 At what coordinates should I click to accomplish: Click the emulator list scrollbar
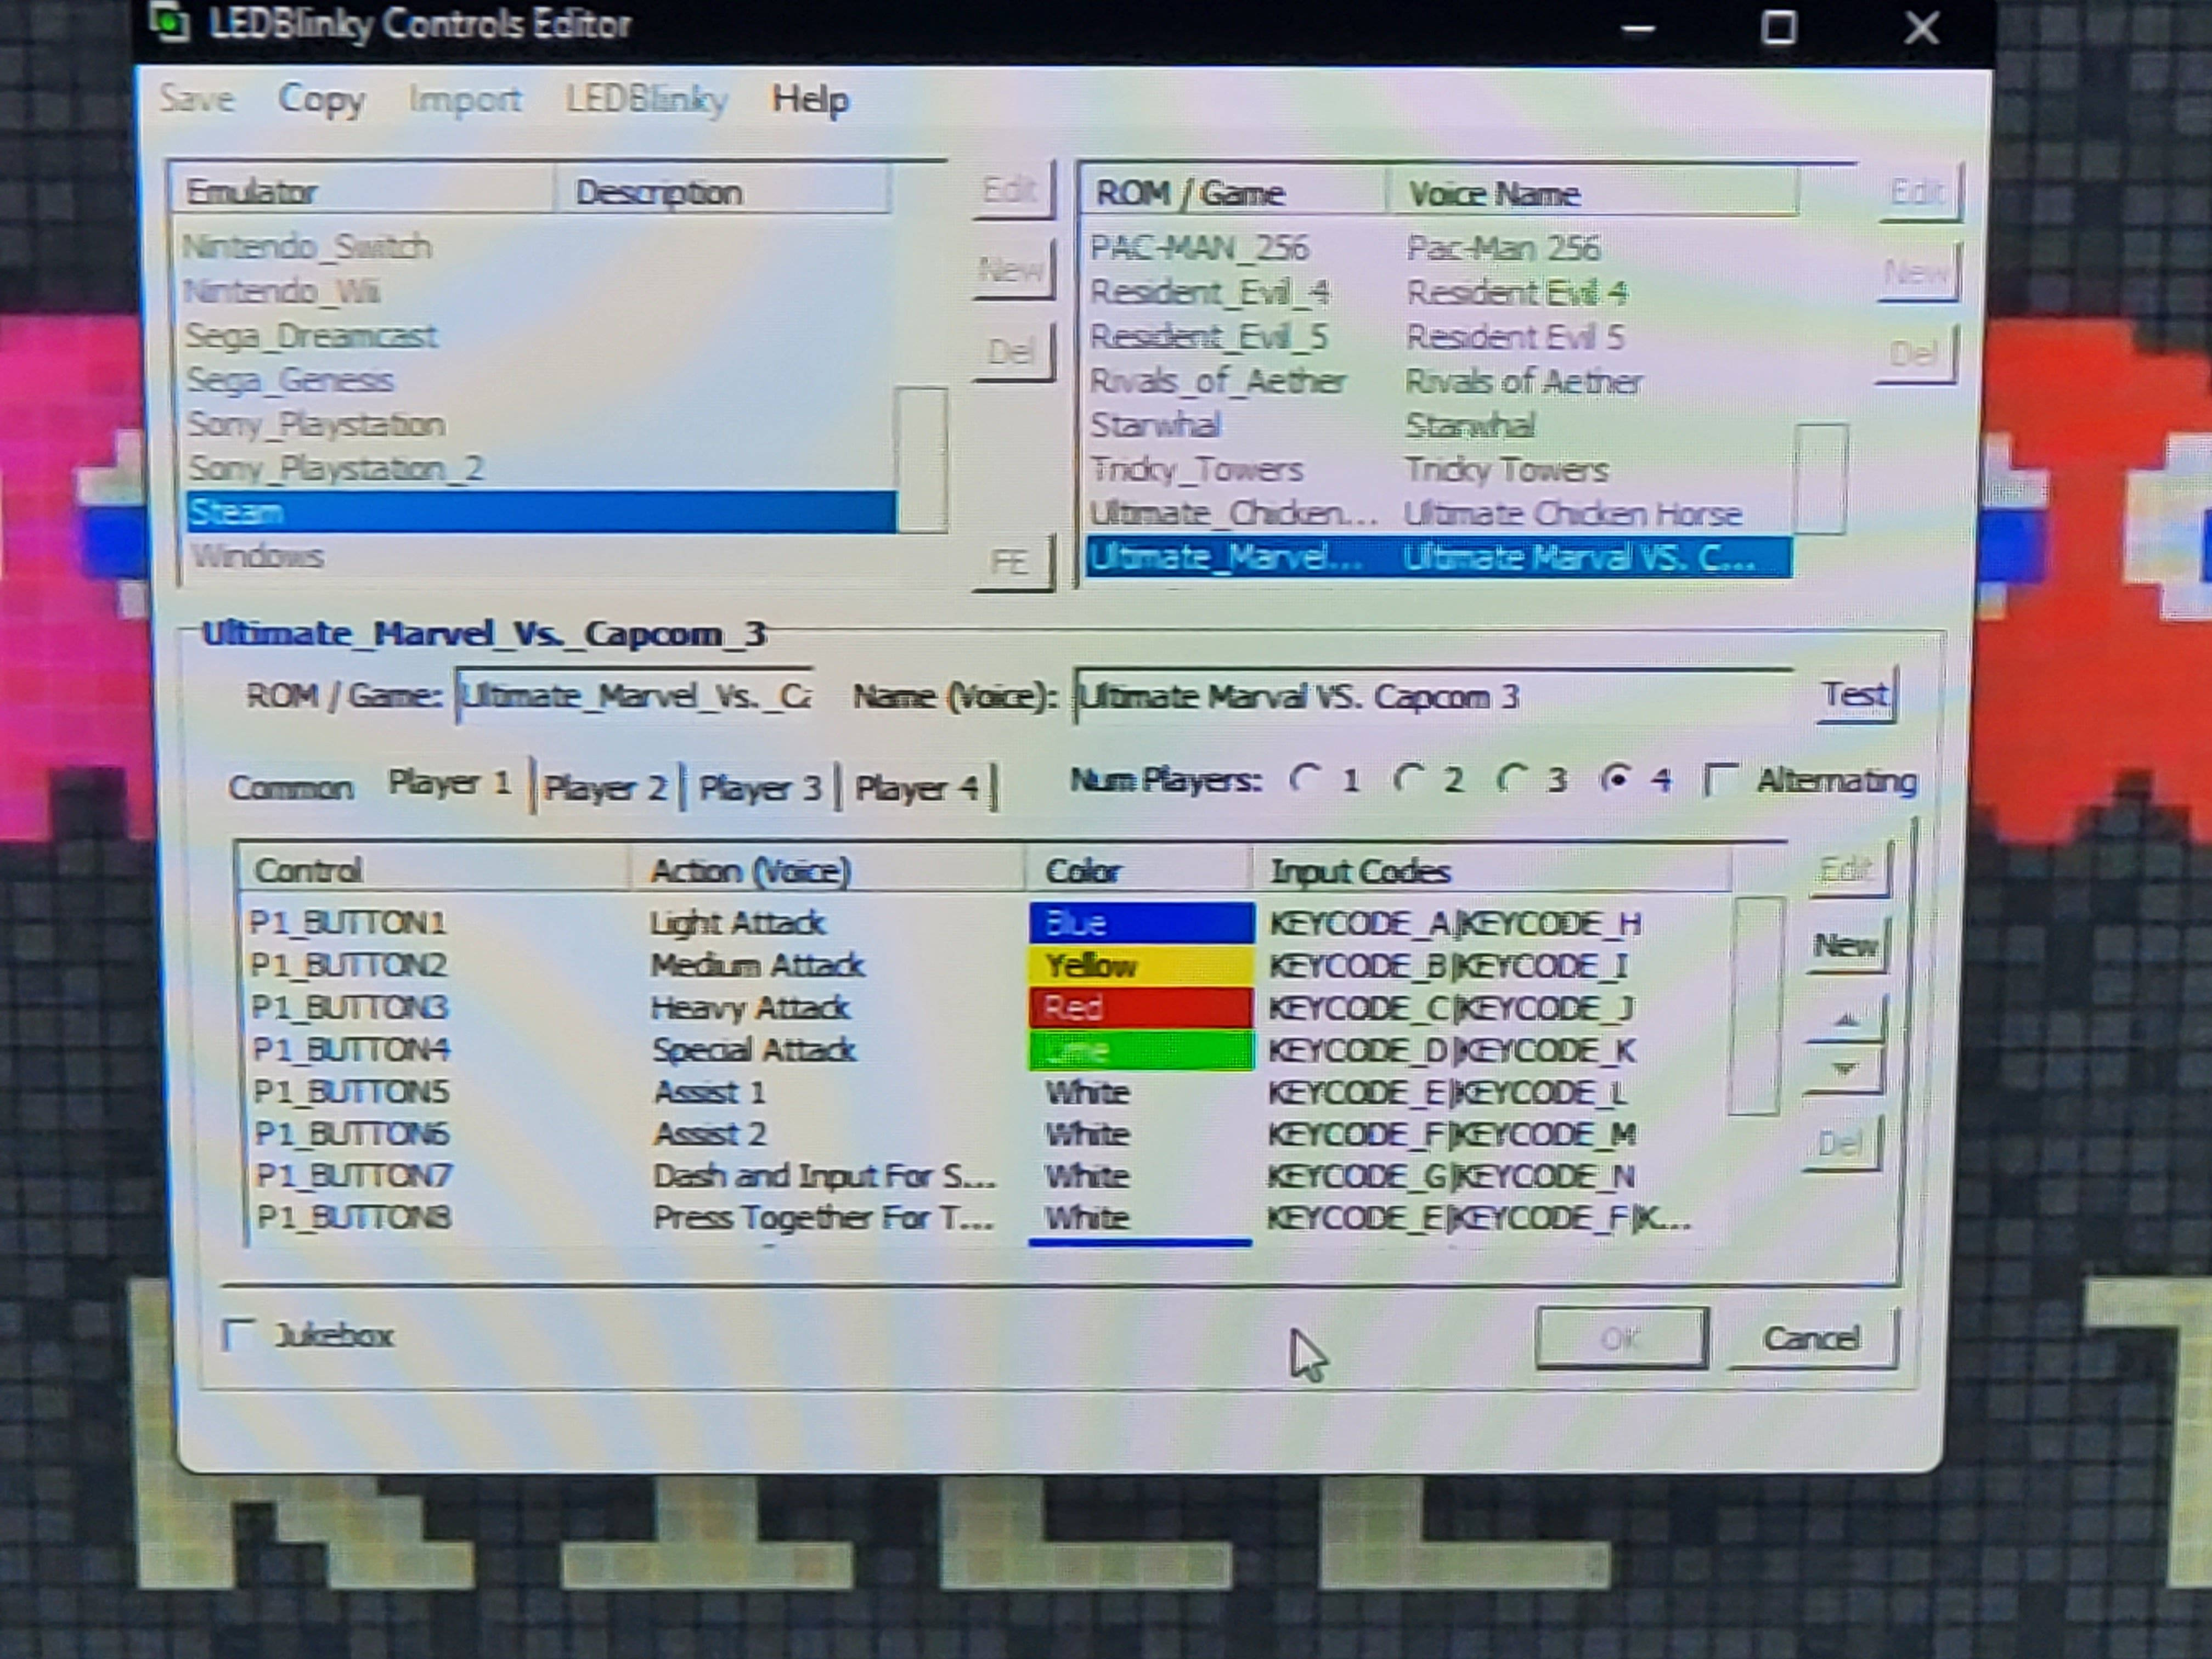pyautogui.click(x=921, y=460)
